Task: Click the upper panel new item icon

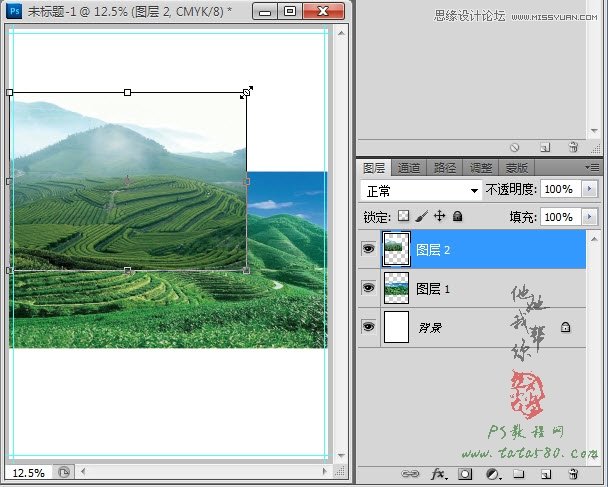Action: click(545, 147)
